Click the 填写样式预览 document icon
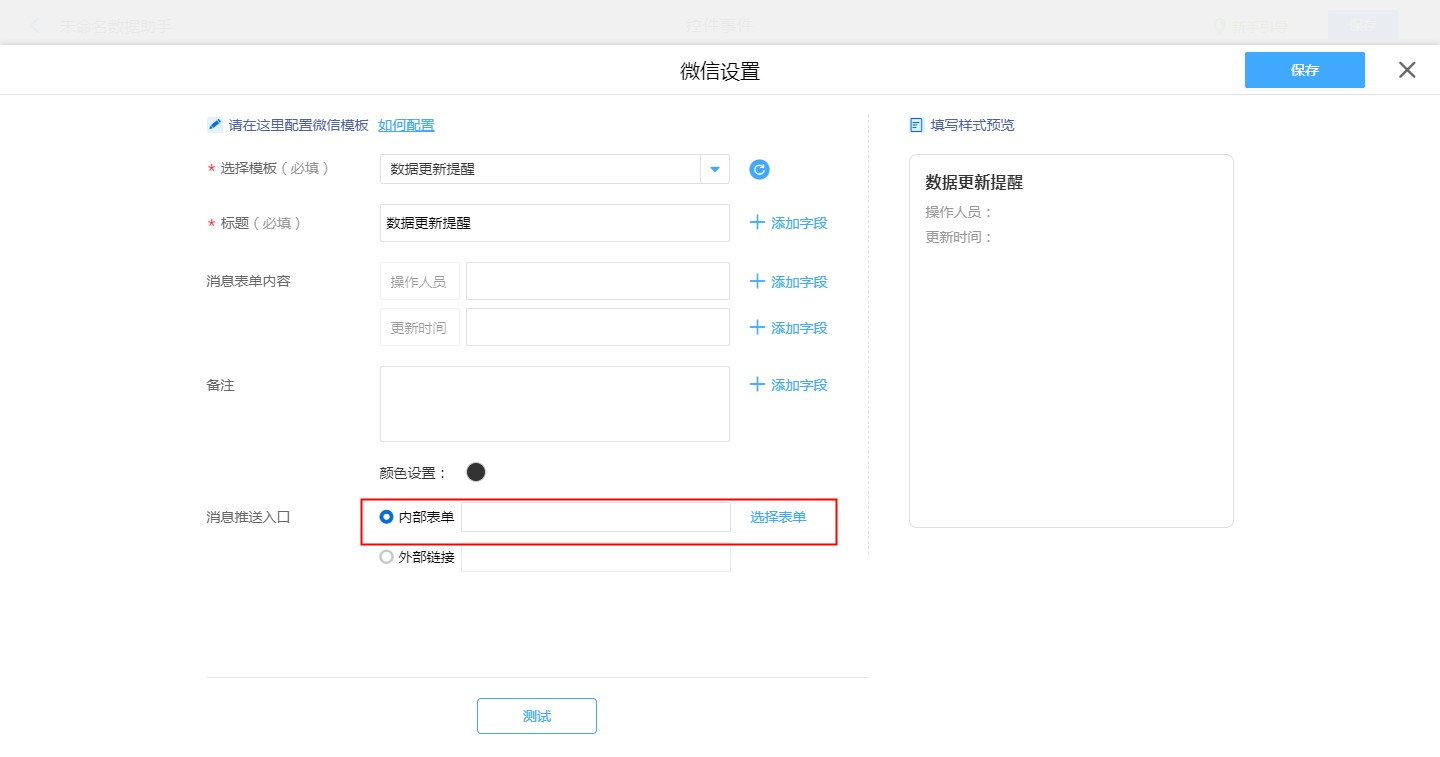Image resolution: width=1440 pixels, height=757 pixels. tap(916, 125)
